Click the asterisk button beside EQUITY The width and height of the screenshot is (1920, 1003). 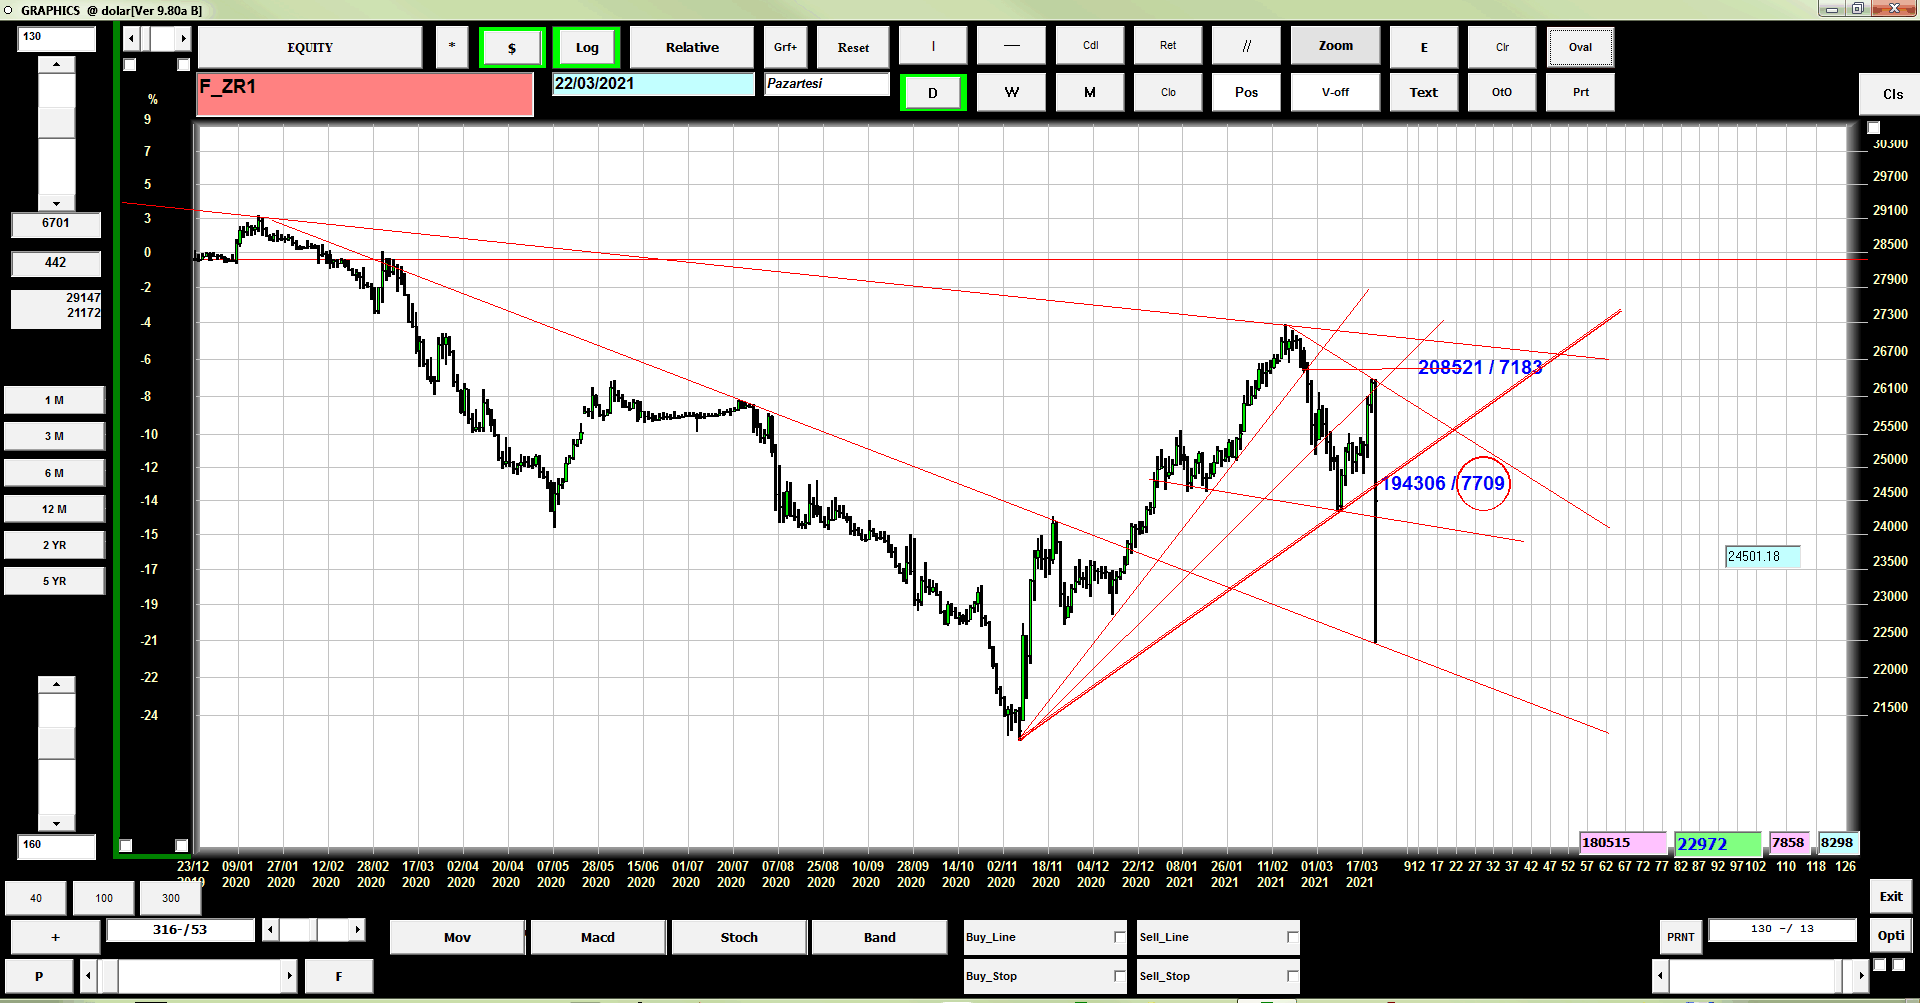(x=452, y=47)
